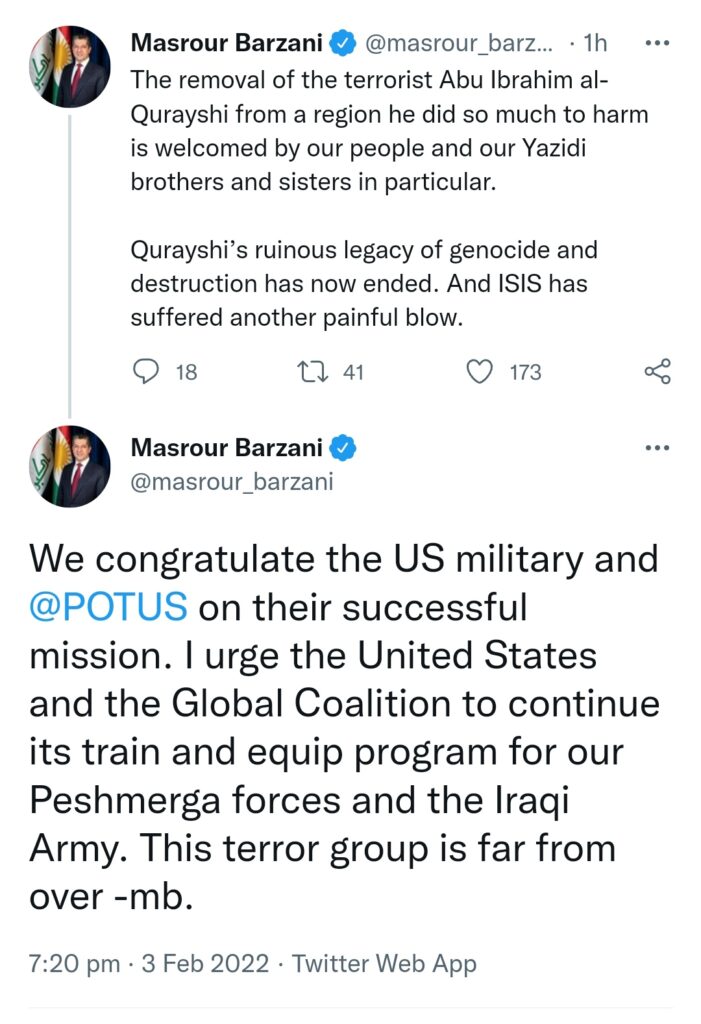Open second tweet's three-dot more menu
This screenshot has height=1024, width=701.
point(657,449)
